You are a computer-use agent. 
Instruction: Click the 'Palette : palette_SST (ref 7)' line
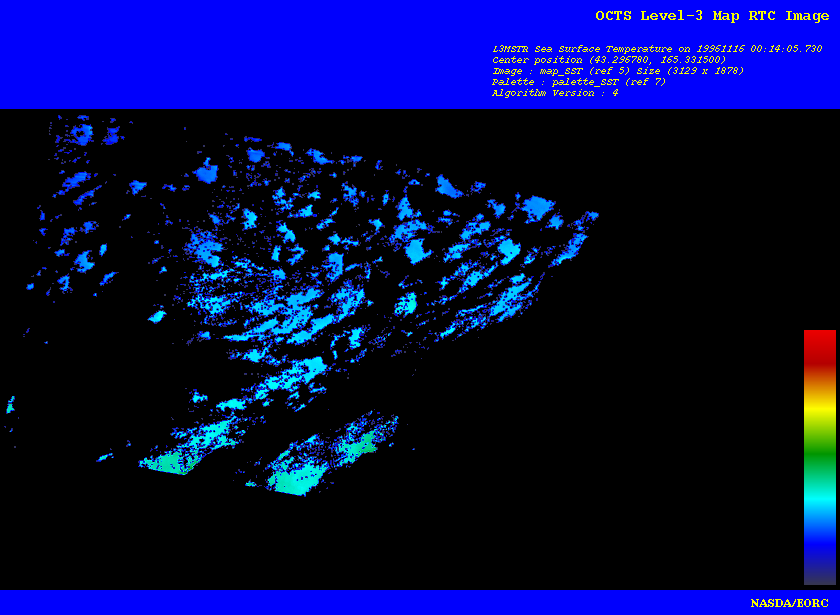click(579, 82)
